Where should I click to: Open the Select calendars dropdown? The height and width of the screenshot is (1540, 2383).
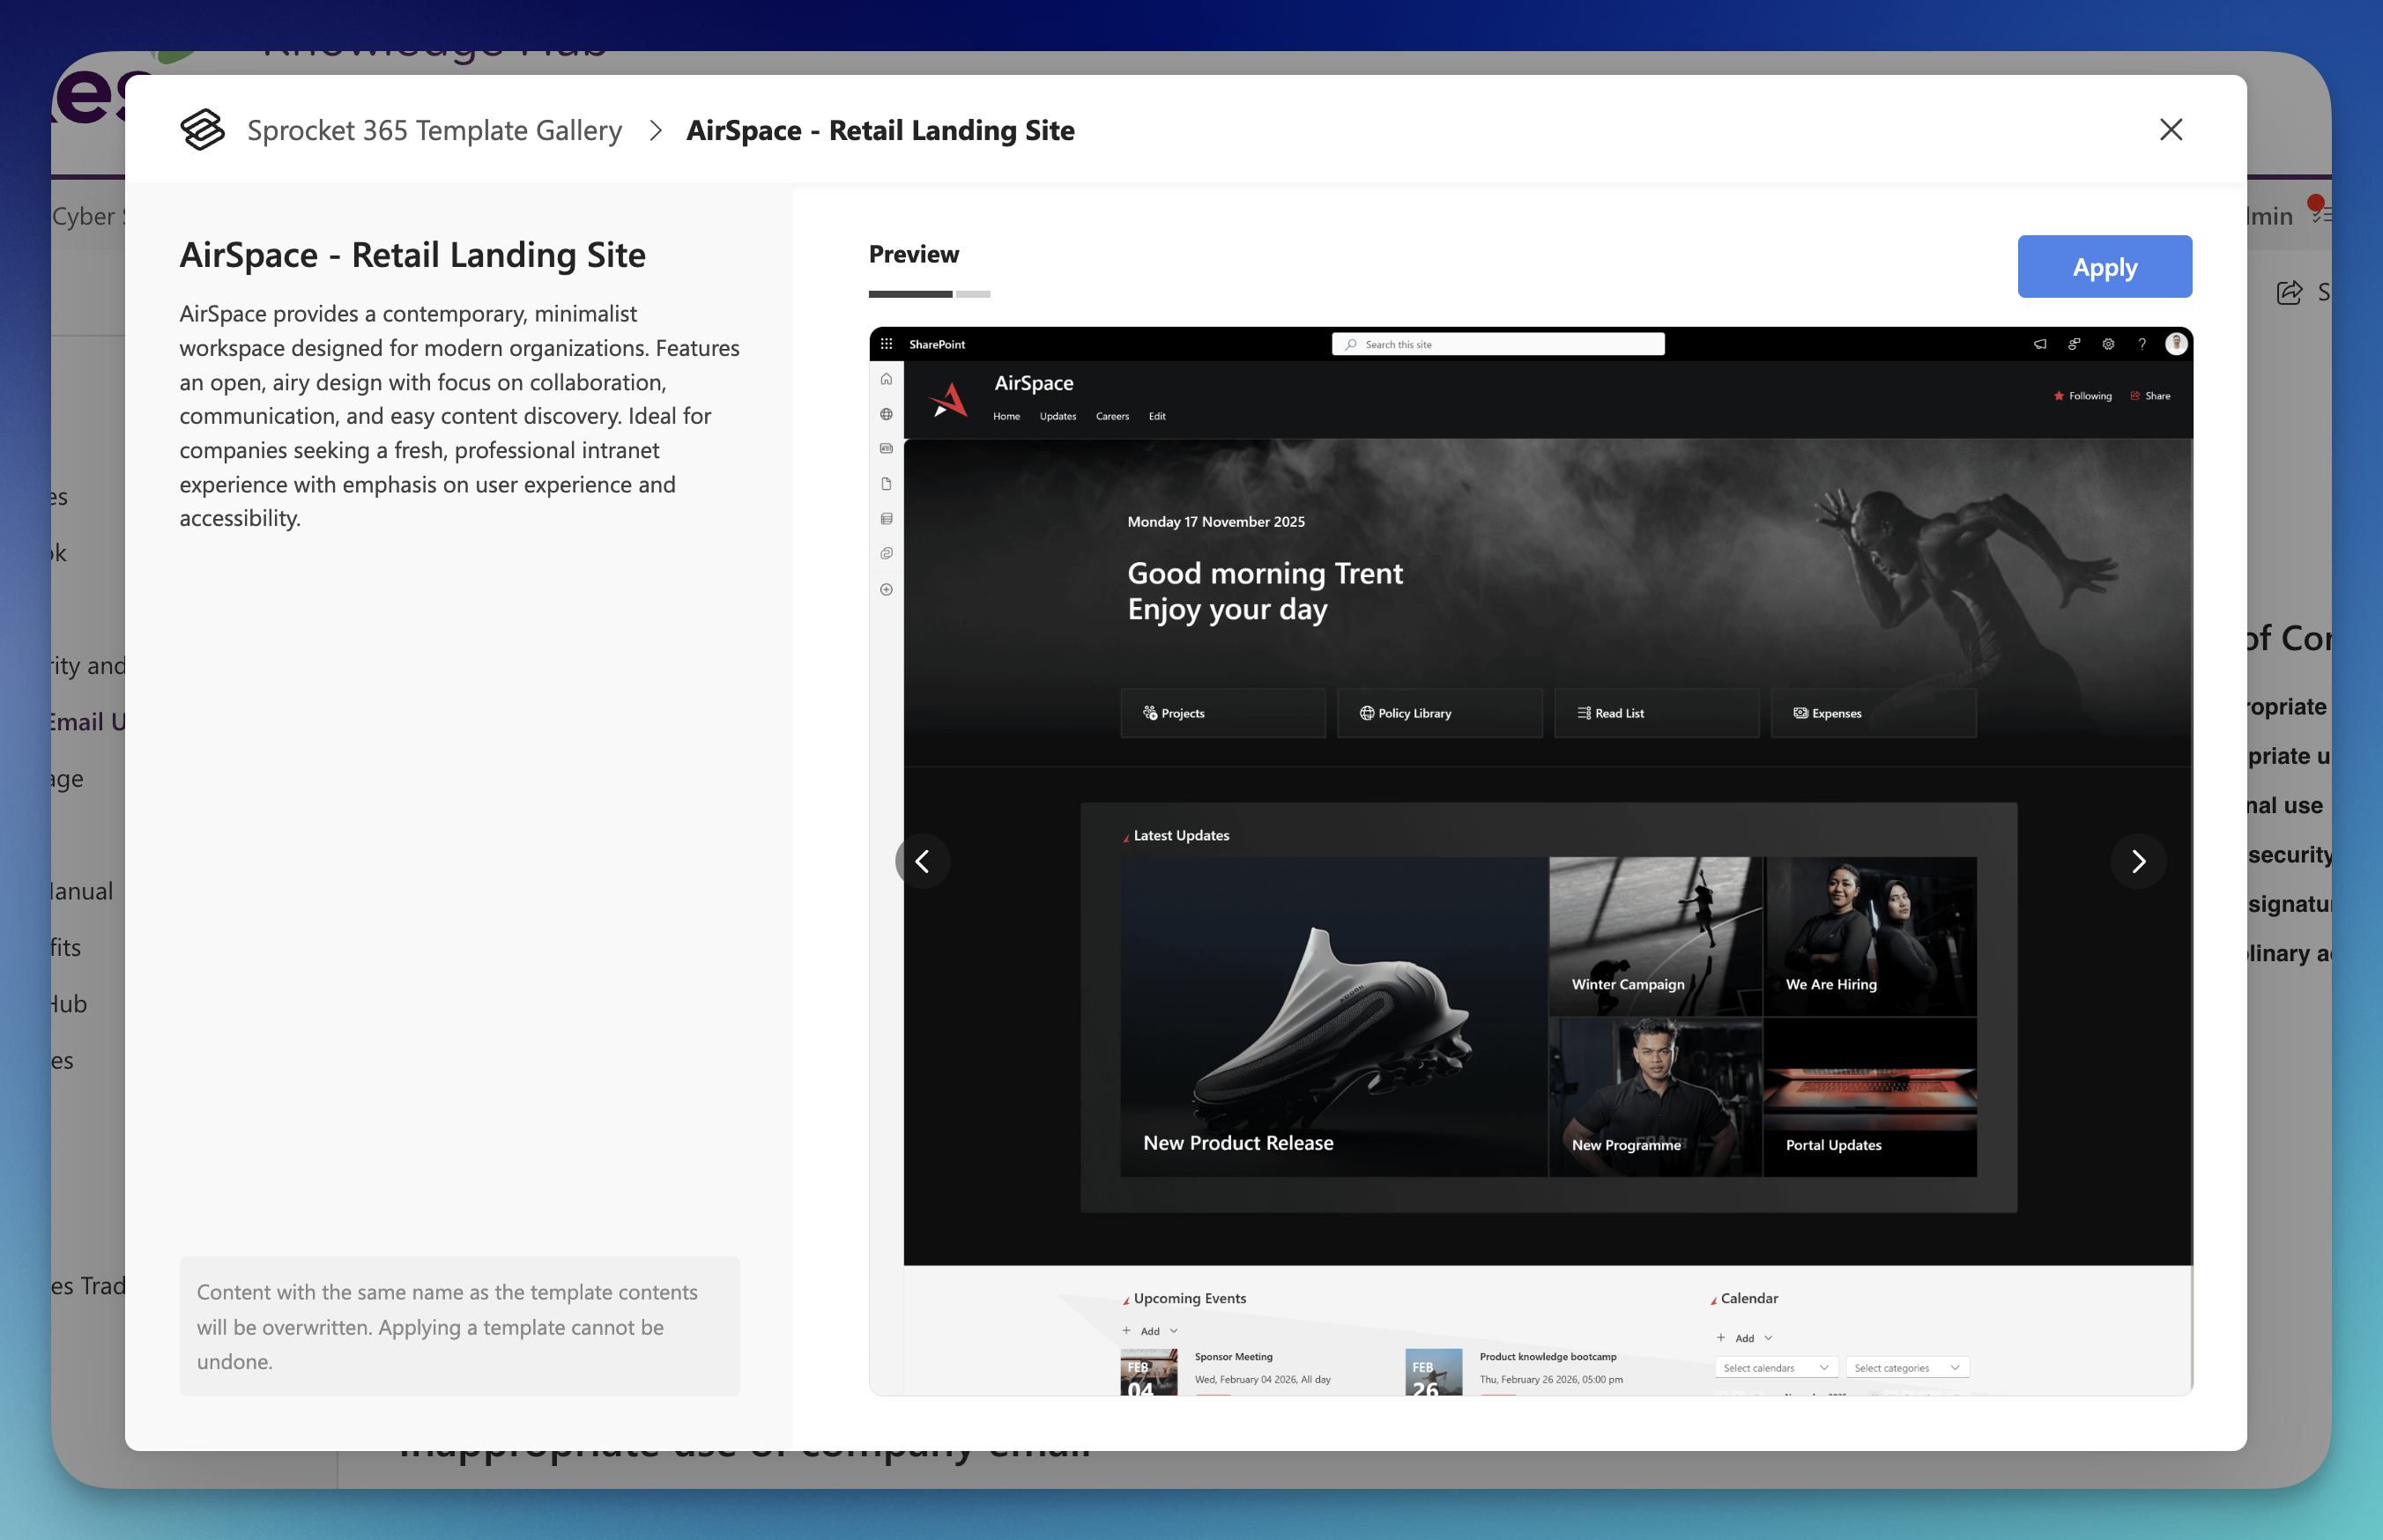point(1775,1367)
